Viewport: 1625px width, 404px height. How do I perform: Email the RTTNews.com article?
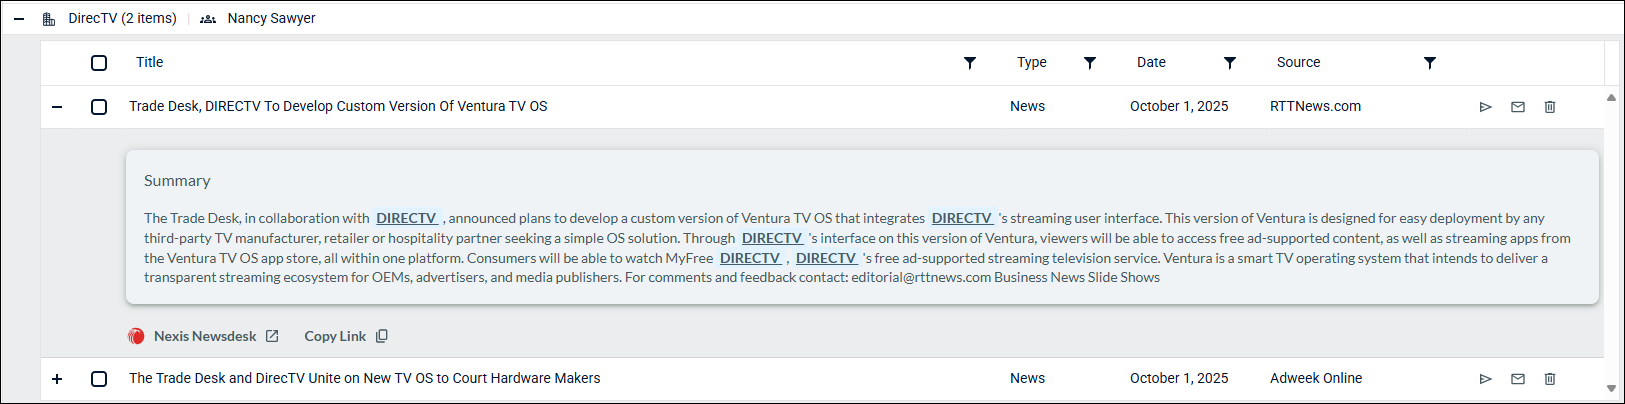pos(1518,107)
